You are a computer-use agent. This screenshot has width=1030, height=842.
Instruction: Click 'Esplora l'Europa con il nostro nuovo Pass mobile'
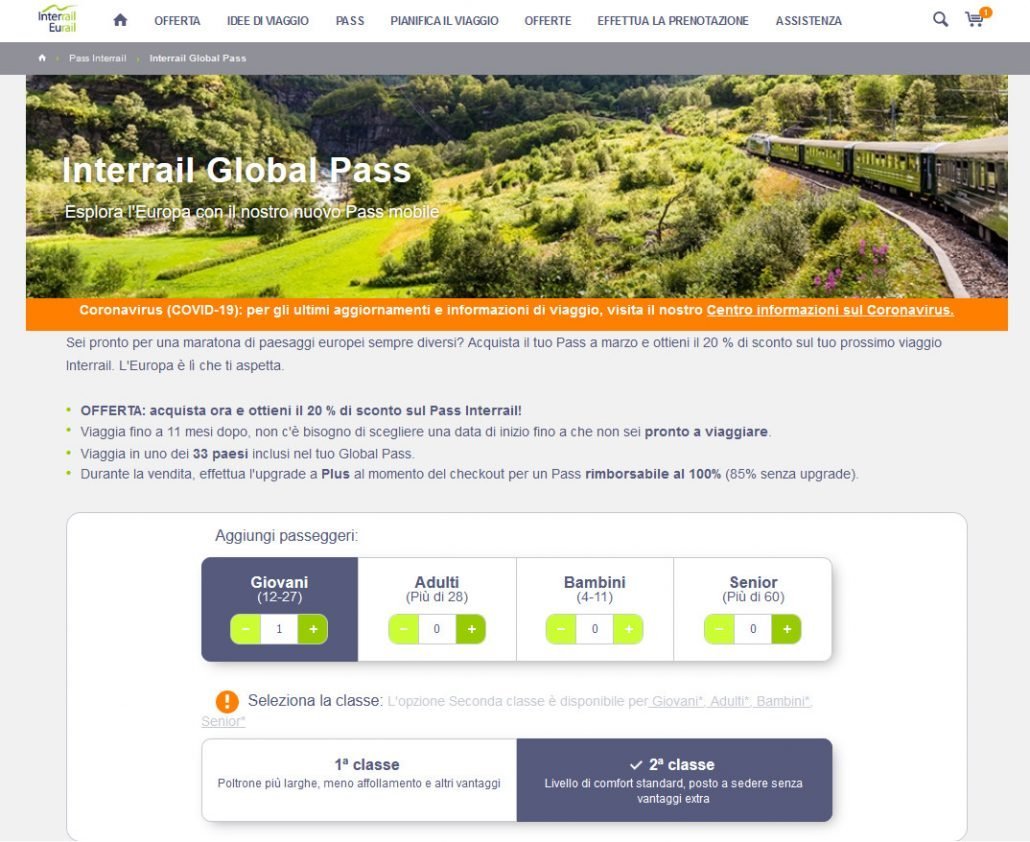tap(252, 212)
